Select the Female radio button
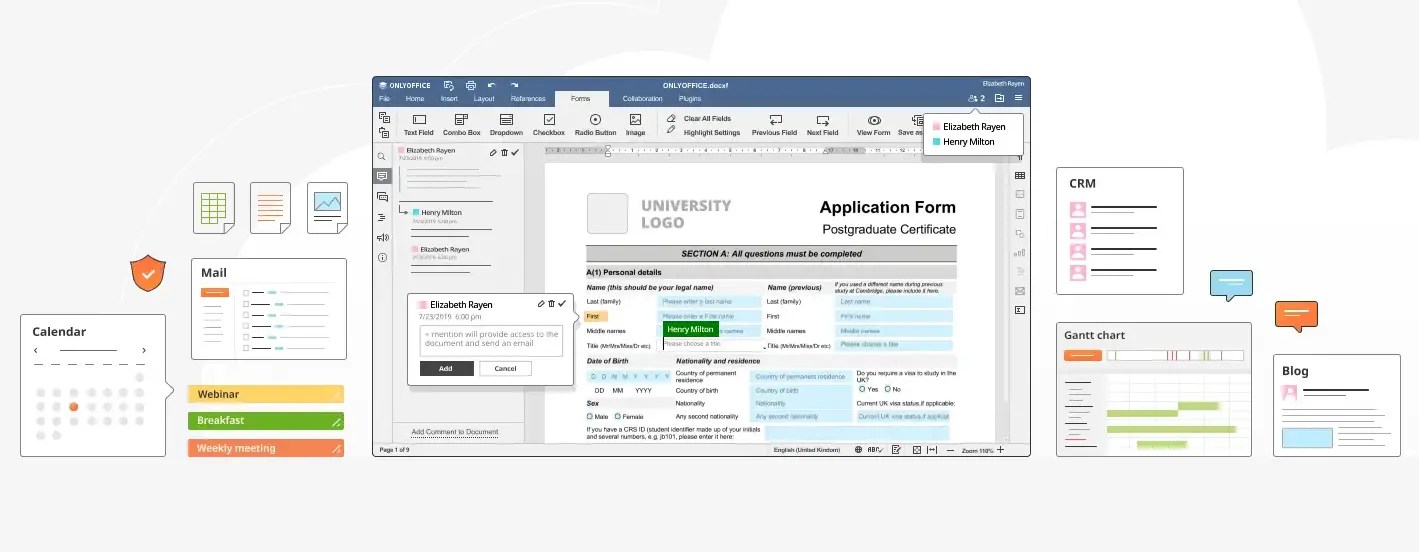Image resolution: width=1419 pixels, height=552 pixels. tap(618, 416)
